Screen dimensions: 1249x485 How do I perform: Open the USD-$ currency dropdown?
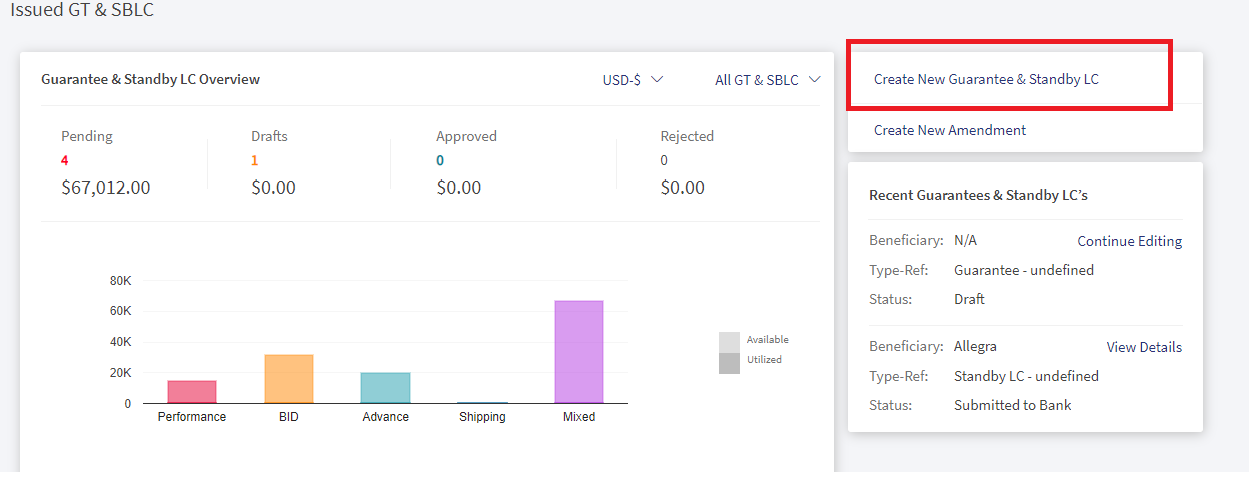tap(632, 80)
